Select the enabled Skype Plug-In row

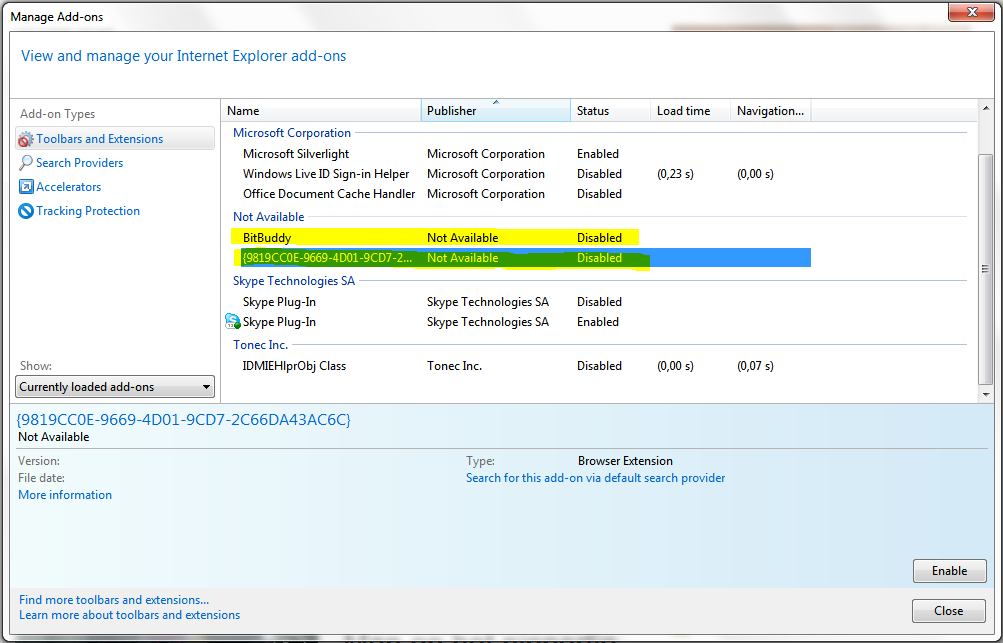coord(520,321)
